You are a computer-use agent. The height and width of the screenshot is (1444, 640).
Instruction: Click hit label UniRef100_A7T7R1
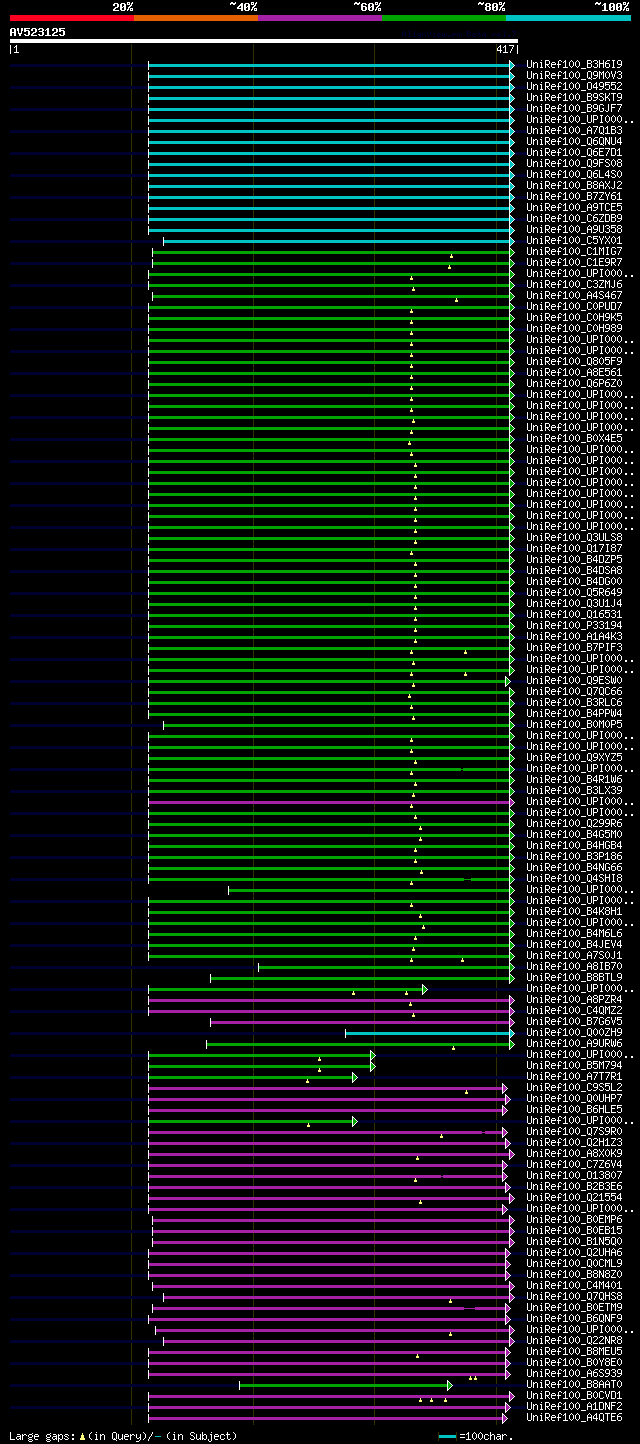click(574, 1076)
